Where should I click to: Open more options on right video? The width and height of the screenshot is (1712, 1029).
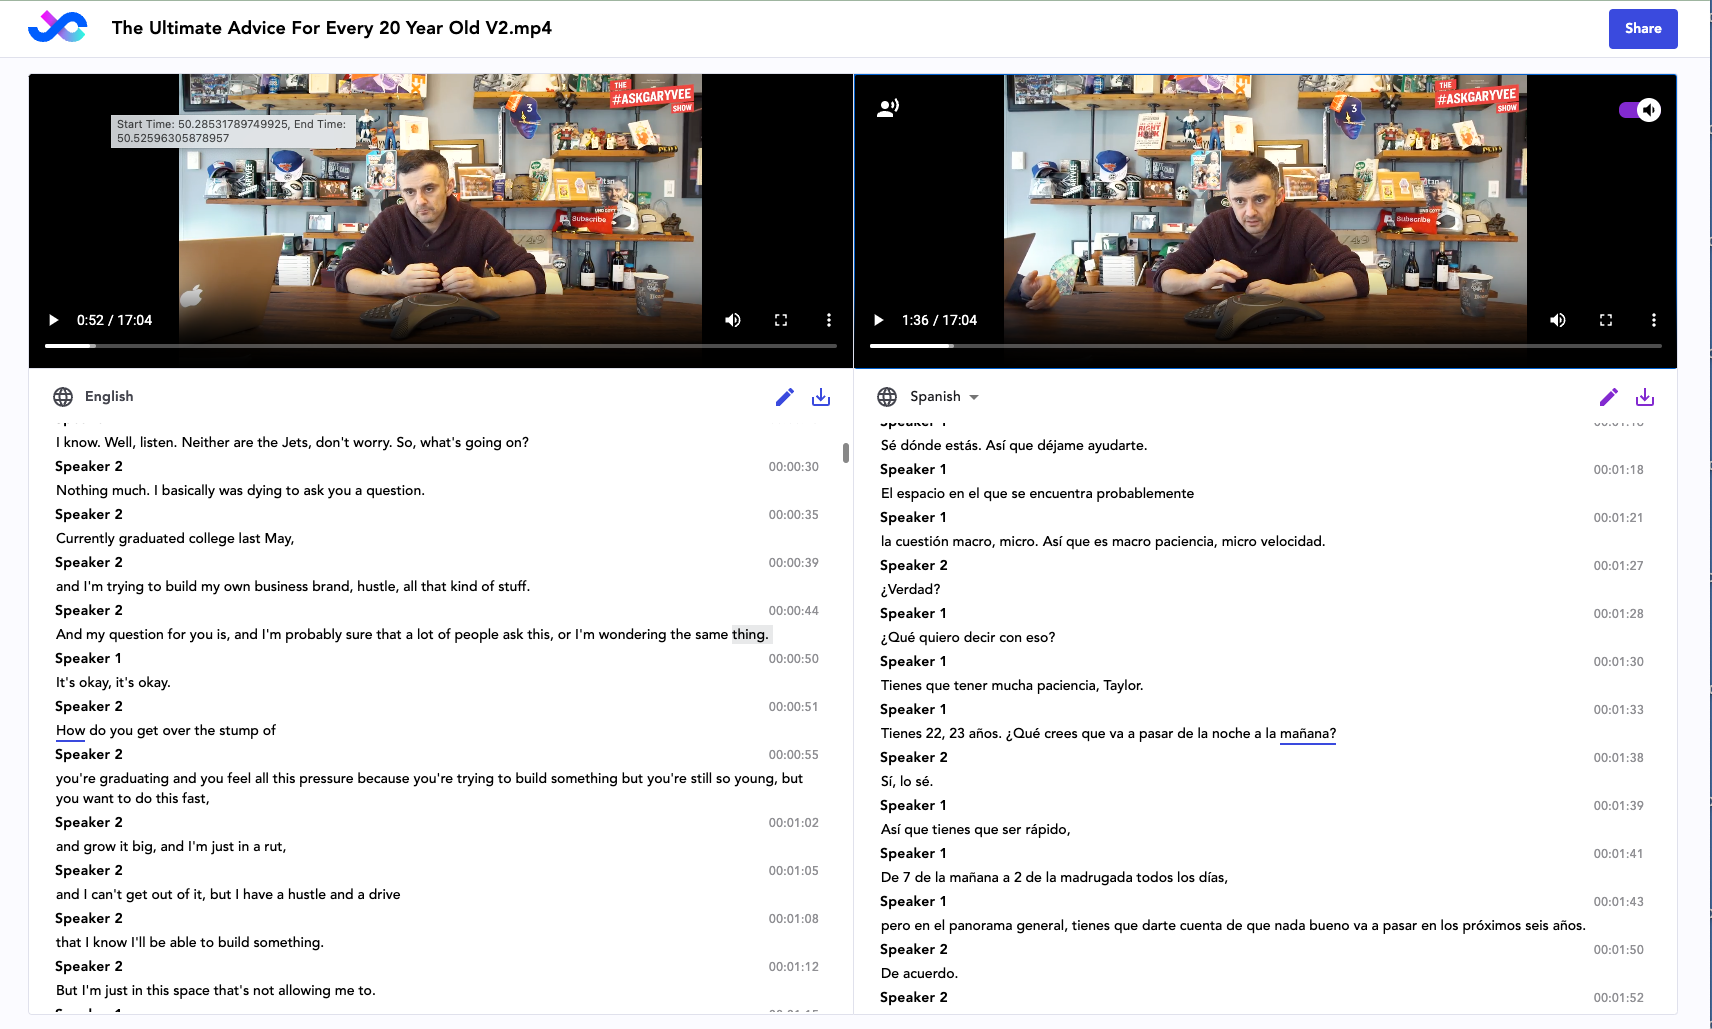(1654, 320)
